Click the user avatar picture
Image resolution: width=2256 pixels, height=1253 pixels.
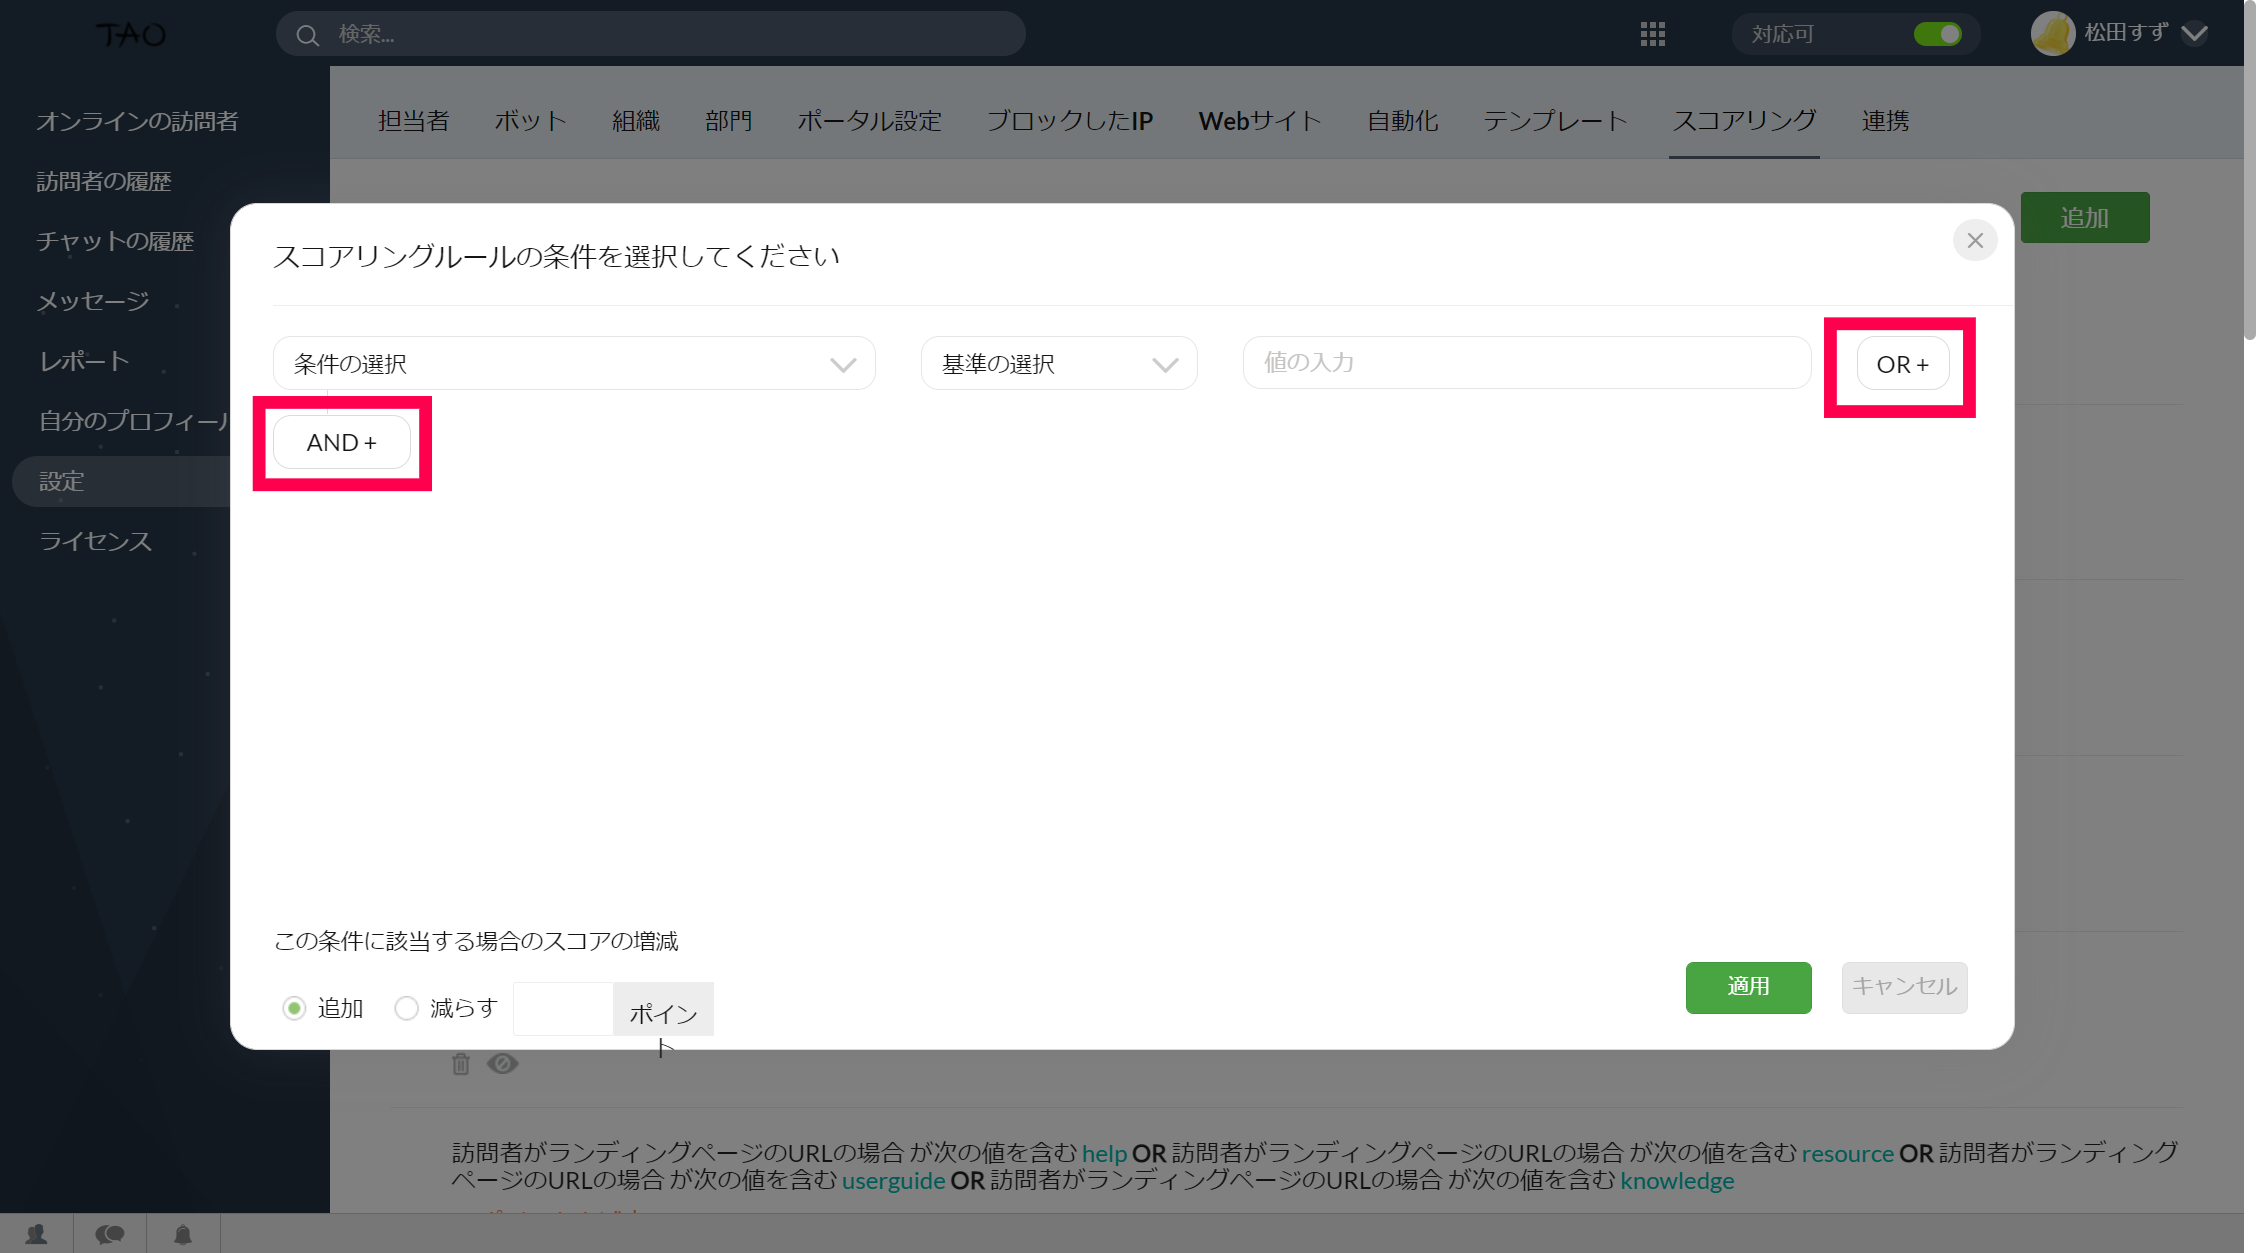pos(2052,34)
